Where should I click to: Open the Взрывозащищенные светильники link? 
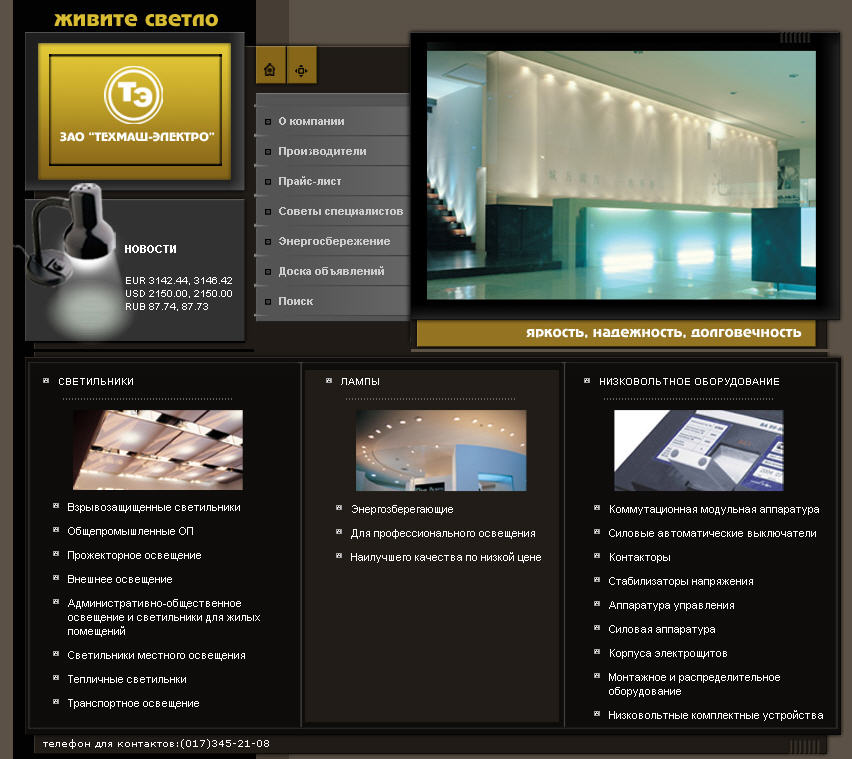click(154, 507)
